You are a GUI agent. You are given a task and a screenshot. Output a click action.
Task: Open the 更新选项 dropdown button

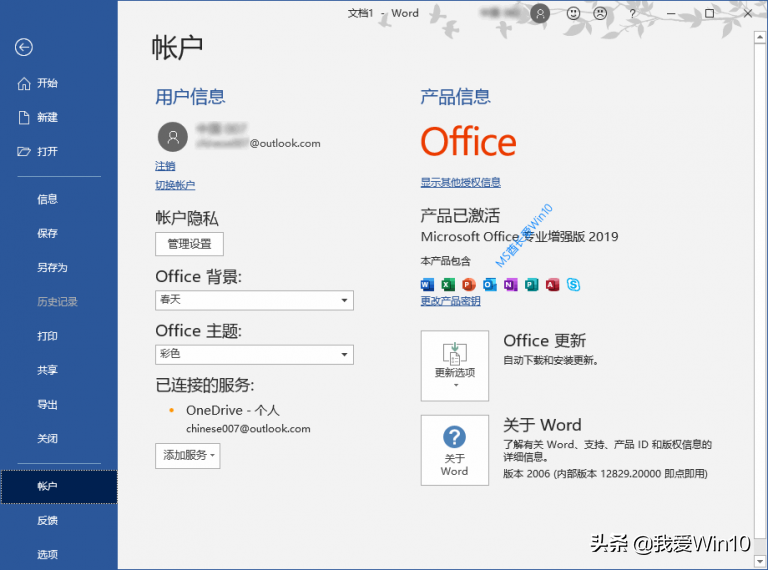pyautogui.click(x=455, y=366)
